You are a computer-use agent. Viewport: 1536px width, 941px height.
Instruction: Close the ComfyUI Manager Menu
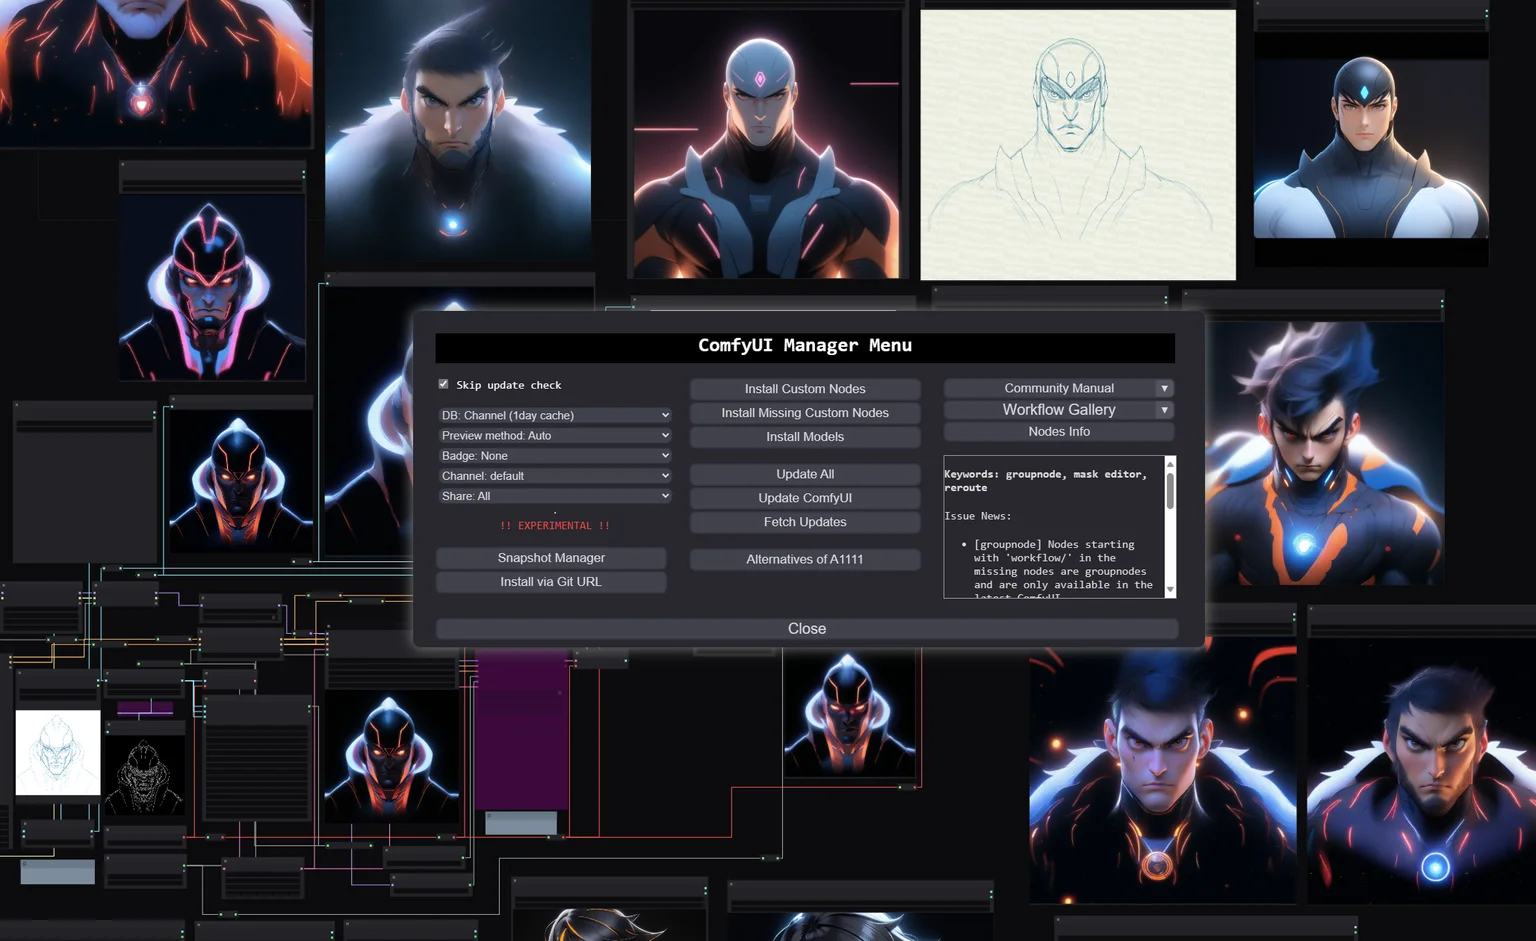(807, 629)
